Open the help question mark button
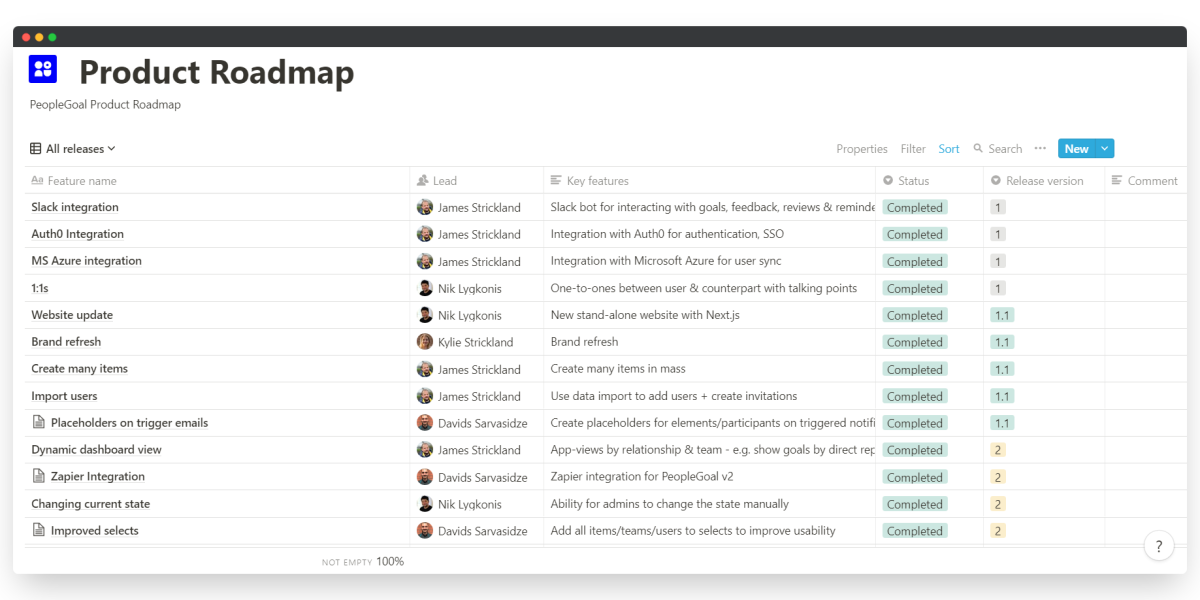The image size is (1200, 600). pos(1159,546)
